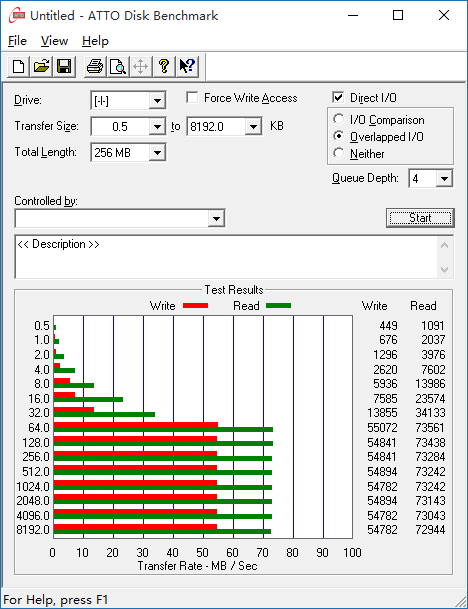This screenshot has height=609, width=468.
Task: Enable the Force Write Access checkbox
Action: (192, 97)
